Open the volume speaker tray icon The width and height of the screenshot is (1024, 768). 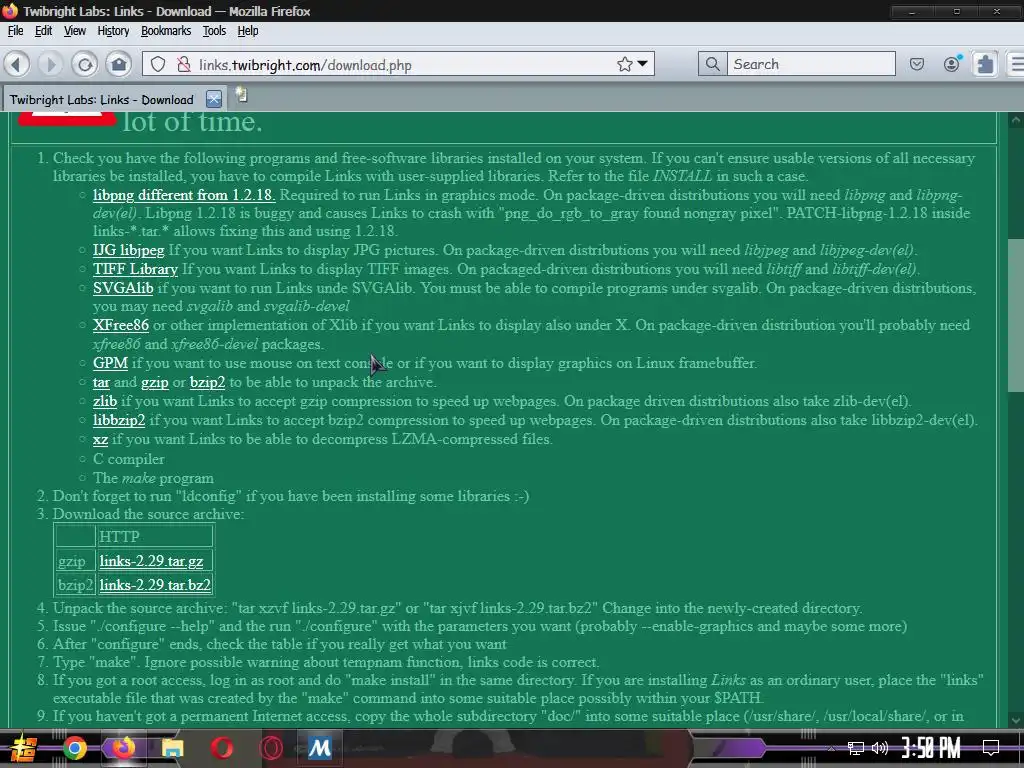(880, 748)
